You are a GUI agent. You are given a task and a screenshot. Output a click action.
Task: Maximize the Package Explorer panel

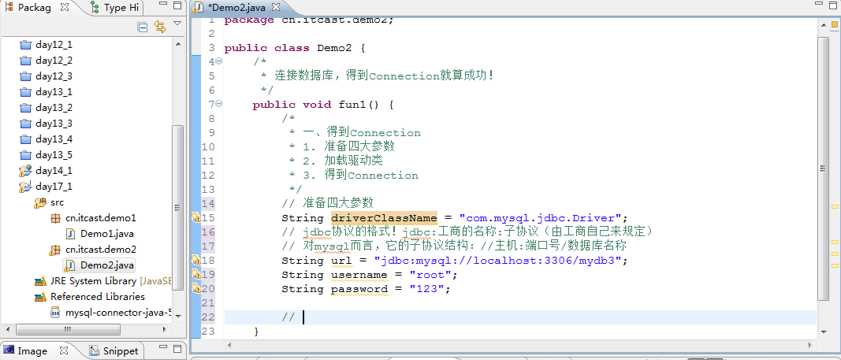click(x=177, y=5)
